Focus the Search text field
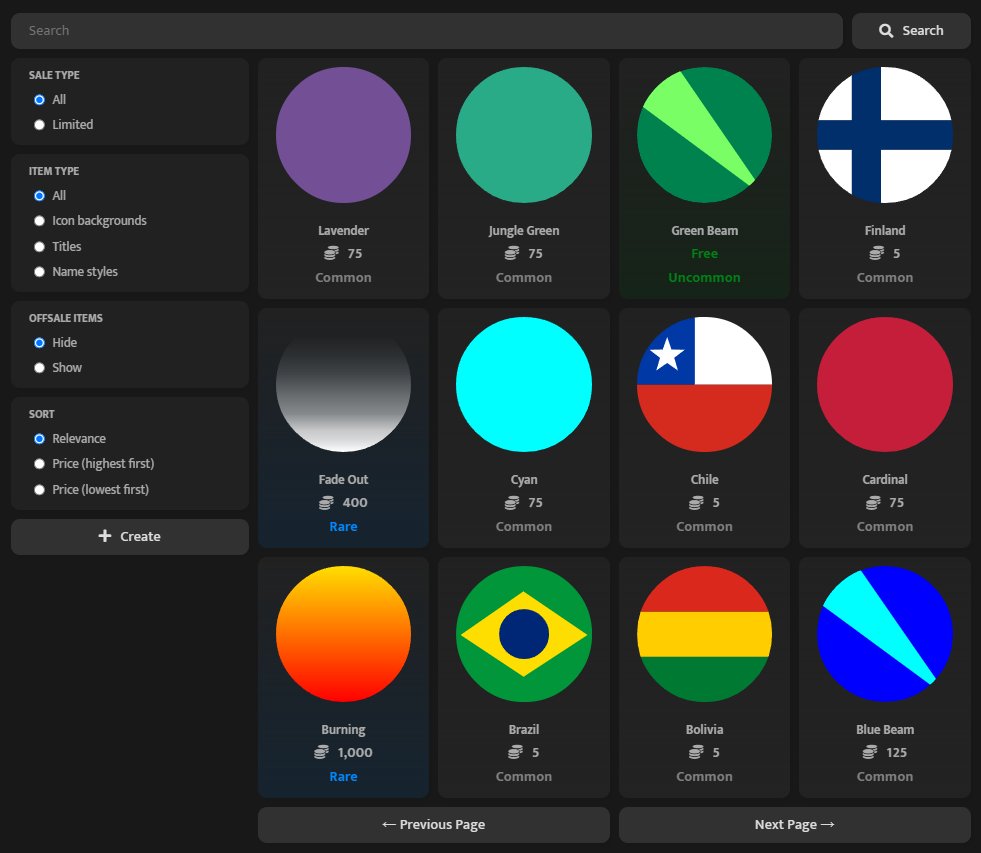Screen dimensions: 981x853 (x=427, y=31)
